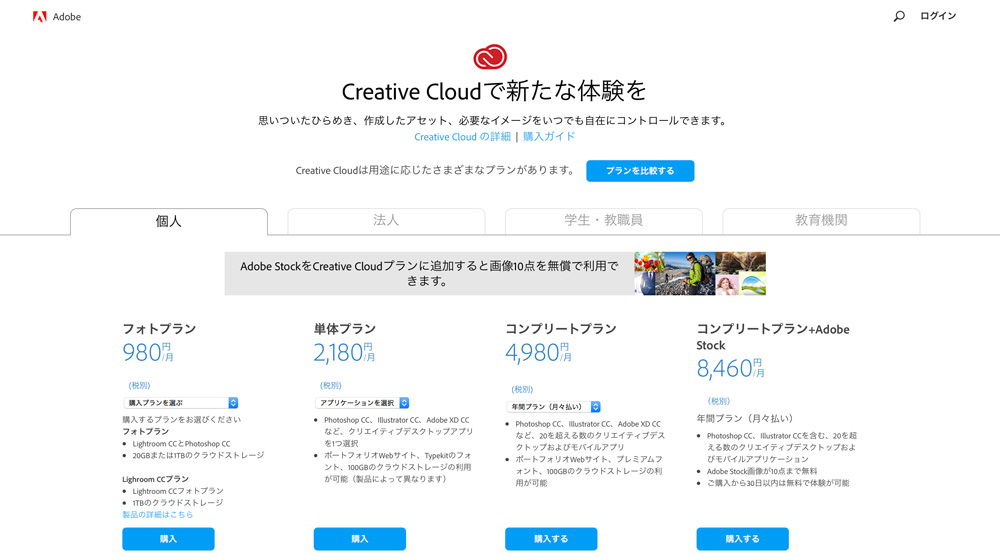Screen dimensions: 1000x557
Task: Click the 8,460円/月 price
Action: [x=730, y=368]
